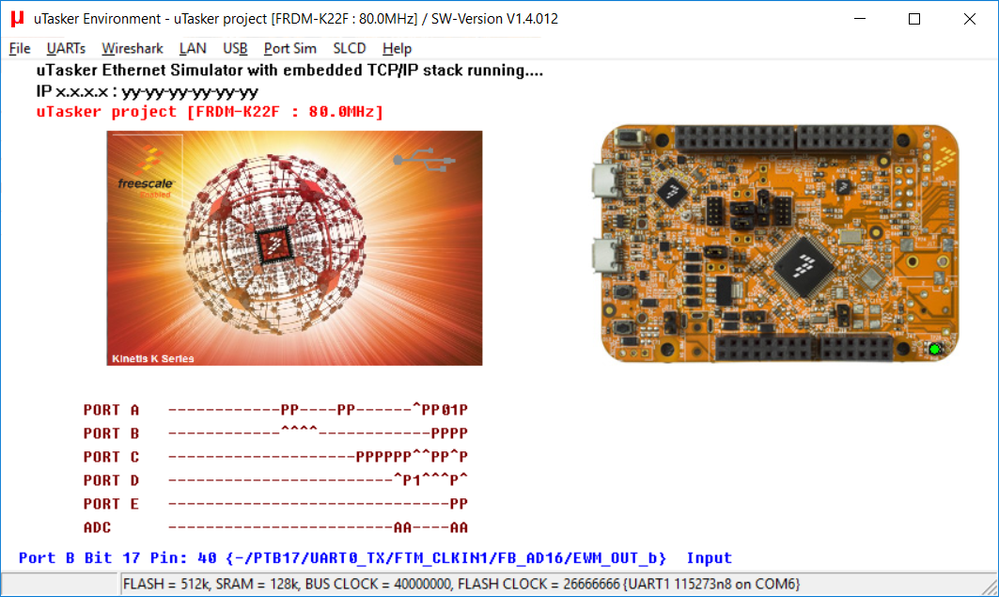999x597 pixels.
Task: Click the lower USB connector on the board
Action: coord(606,257)
